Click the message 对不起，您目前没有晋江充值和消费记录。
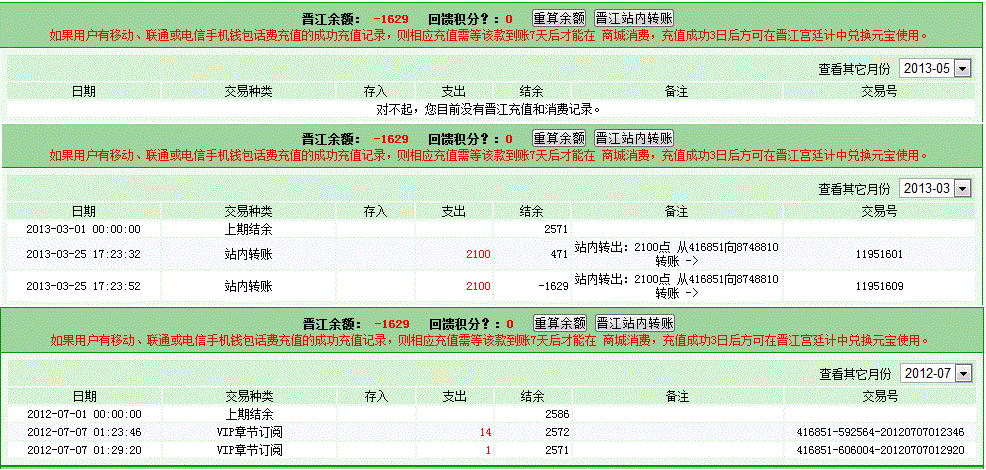The width and height of the screenshot is (986, 470). [489, 109]
